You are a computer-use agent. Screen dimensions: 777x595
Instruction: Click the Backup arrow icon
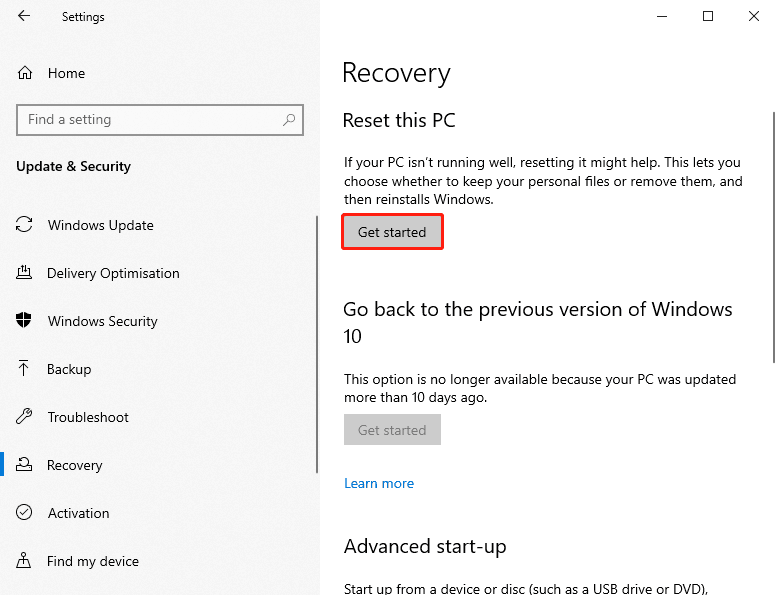click(24, 369)
